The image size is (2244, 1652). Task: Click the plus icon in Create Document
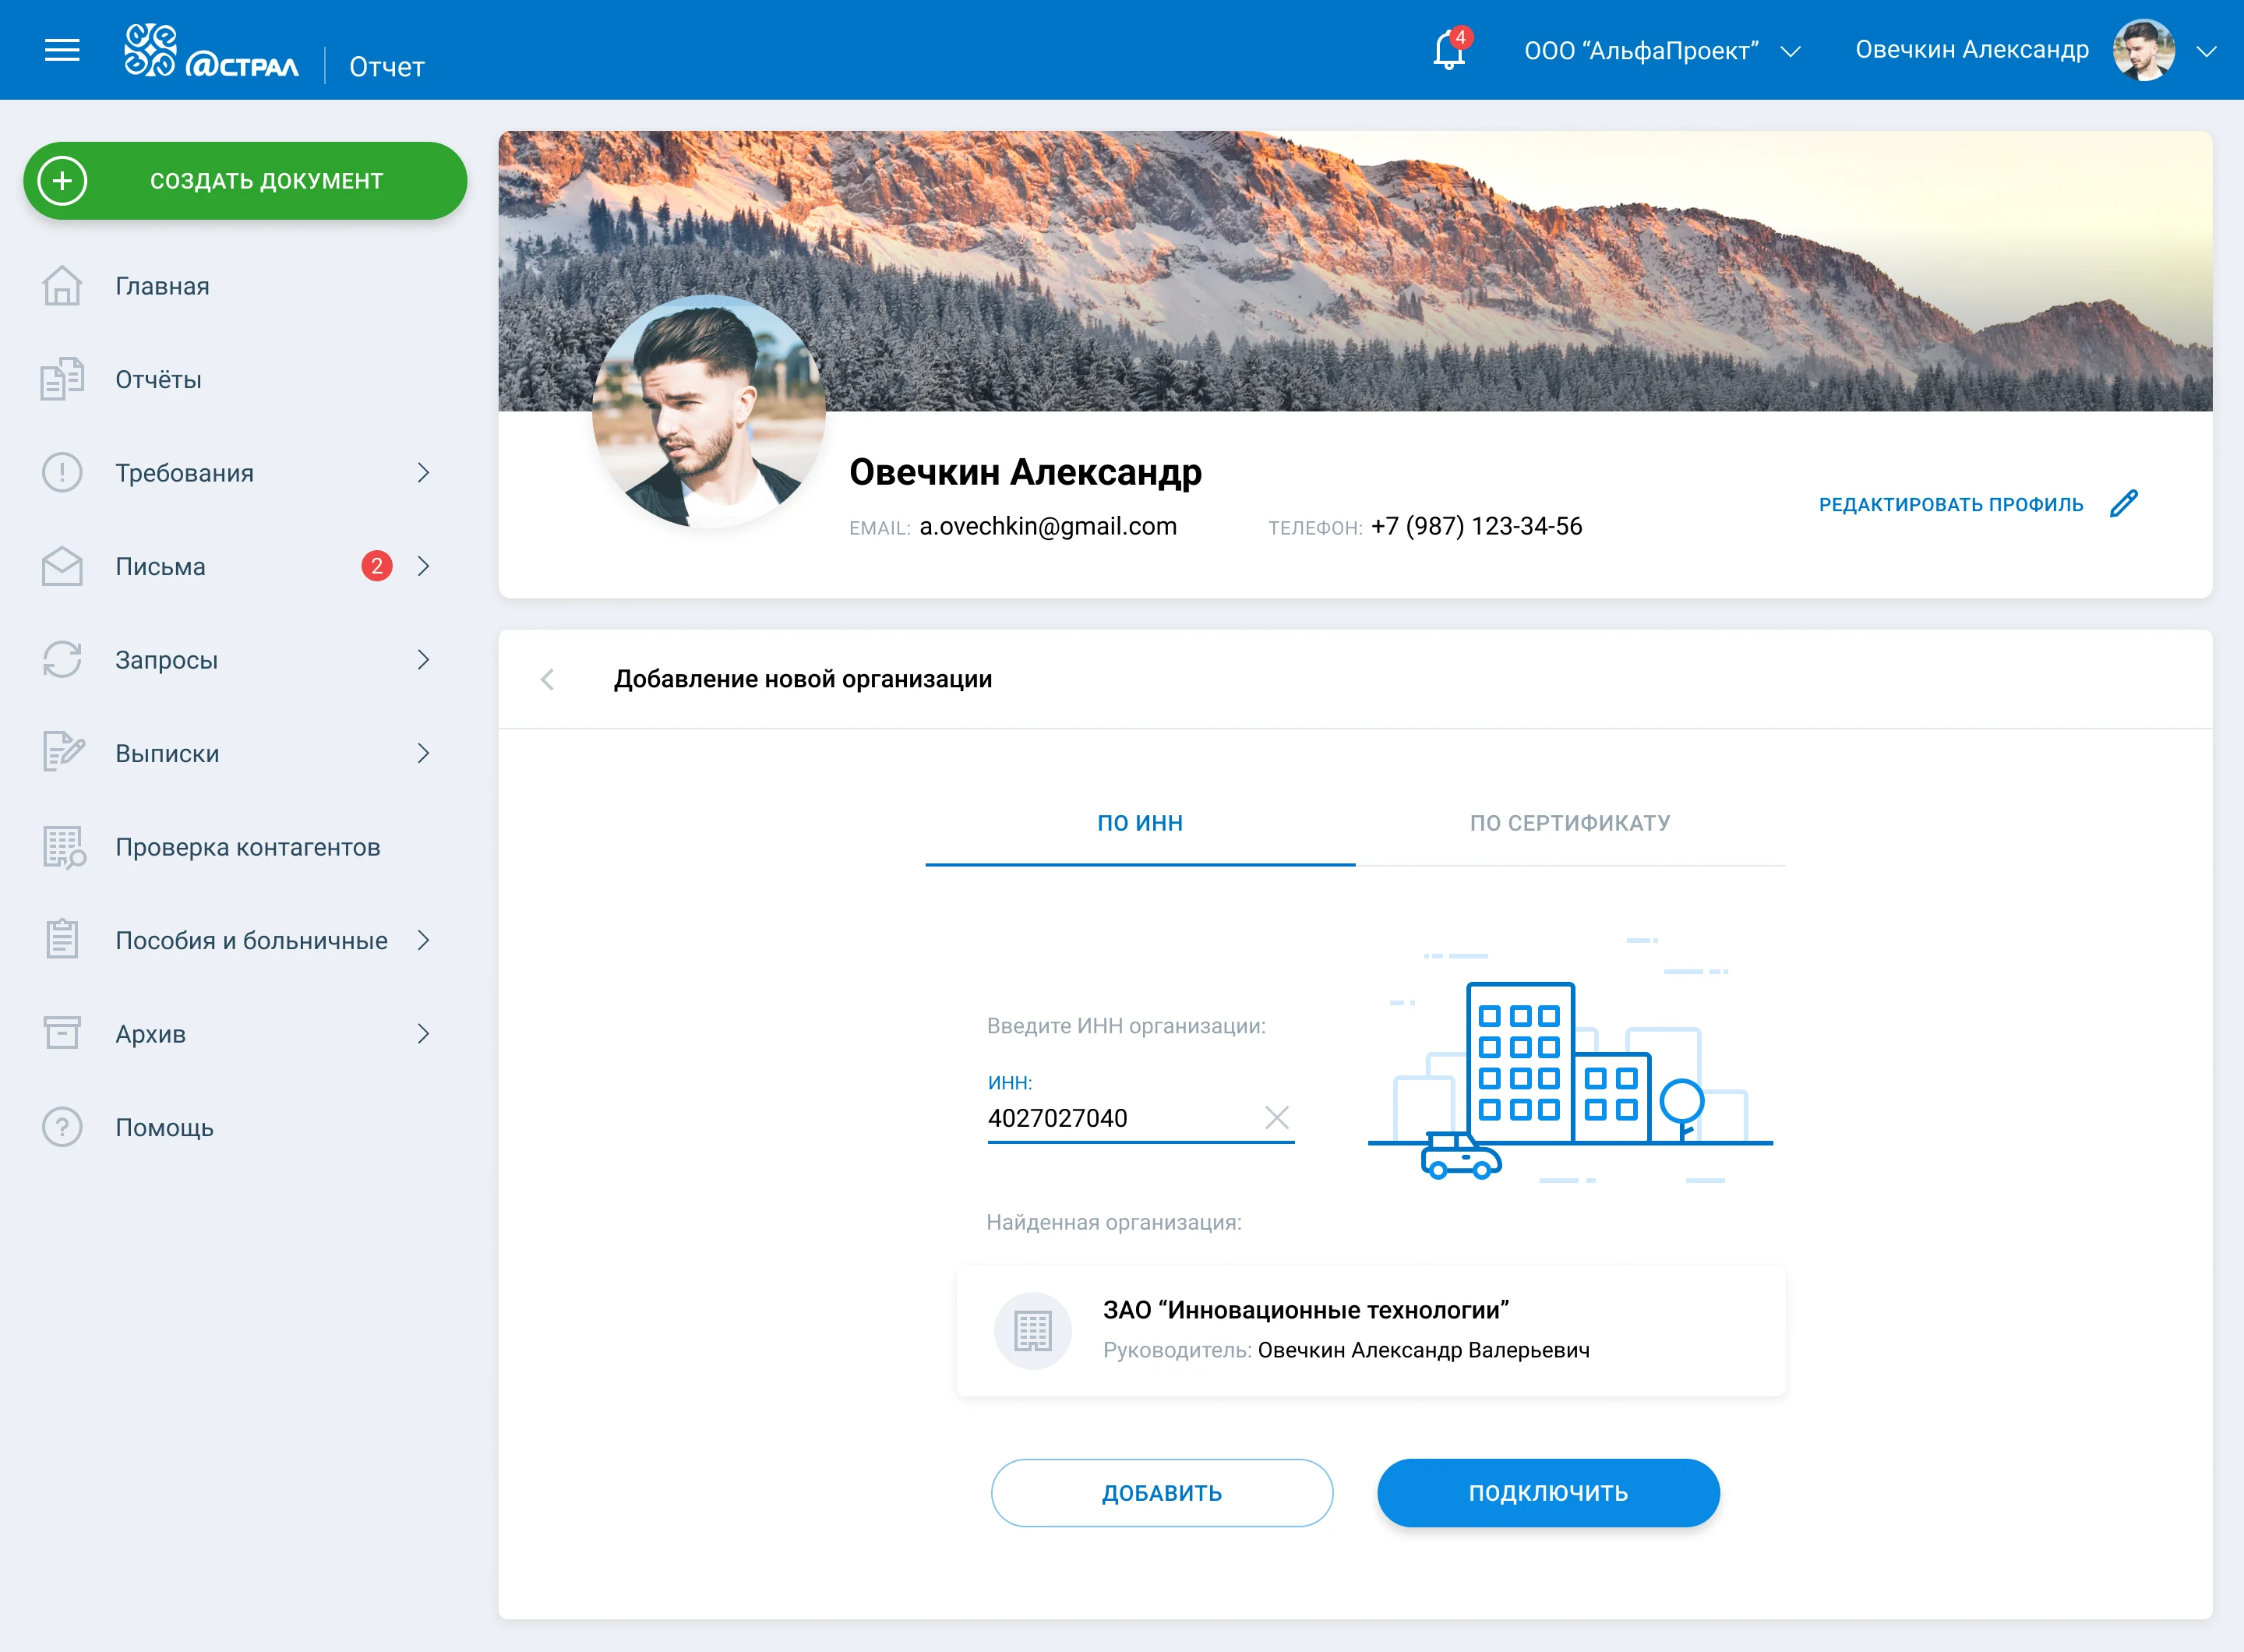tap(62, 181)
